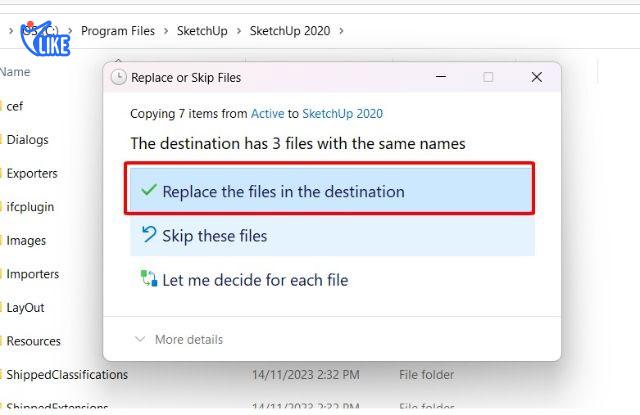Open the SketchUp 2020 destination link
Image resolution: width=640 pixels, height=415 pixels.
pos(342,114)
